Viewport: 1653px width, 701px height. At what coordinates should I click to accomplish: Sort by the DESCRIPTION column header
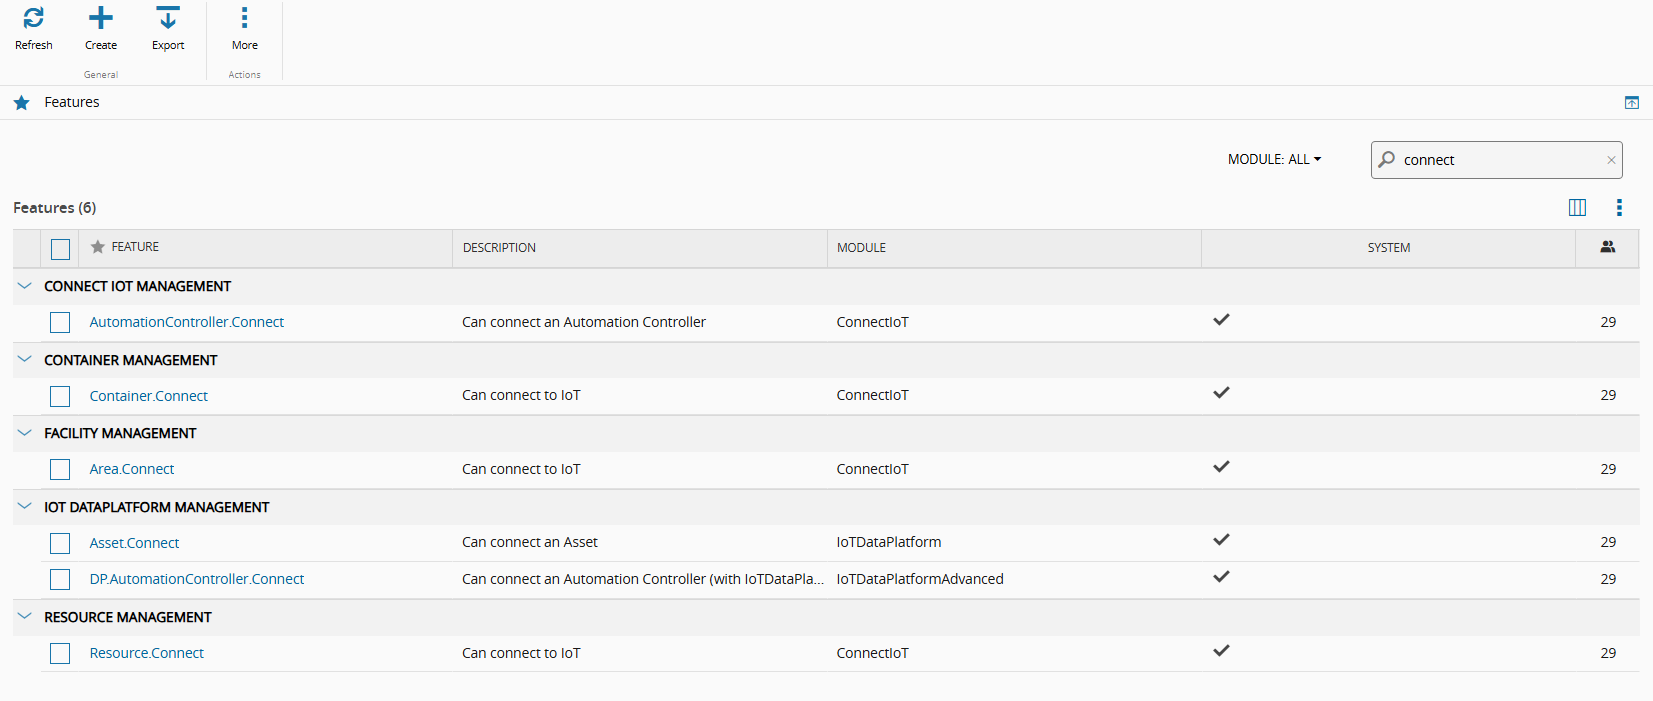499,248
